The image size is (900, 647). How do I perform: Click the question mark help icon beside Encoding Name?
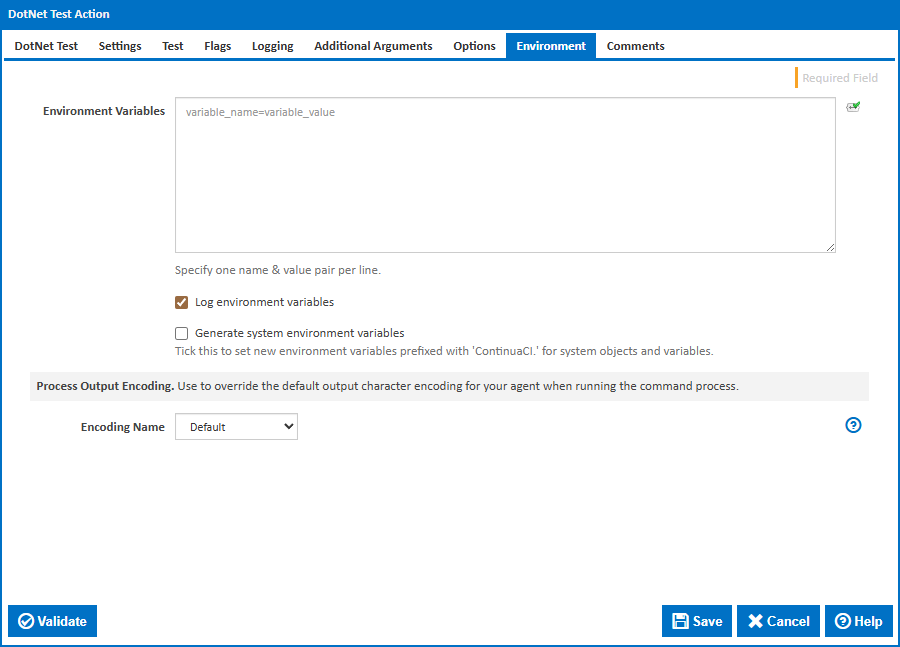coord(853,425)
